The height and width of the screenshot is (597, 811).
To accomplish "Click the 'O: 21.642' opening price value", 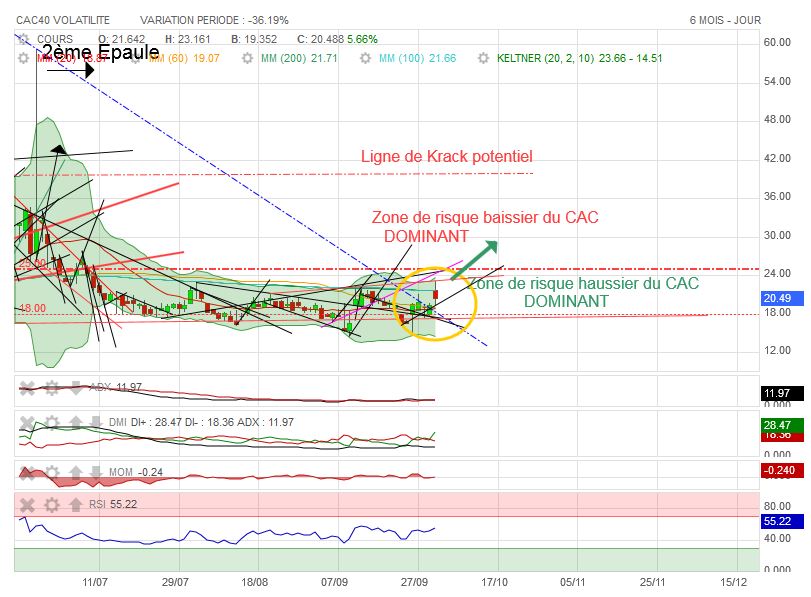I will click(122, 39).
